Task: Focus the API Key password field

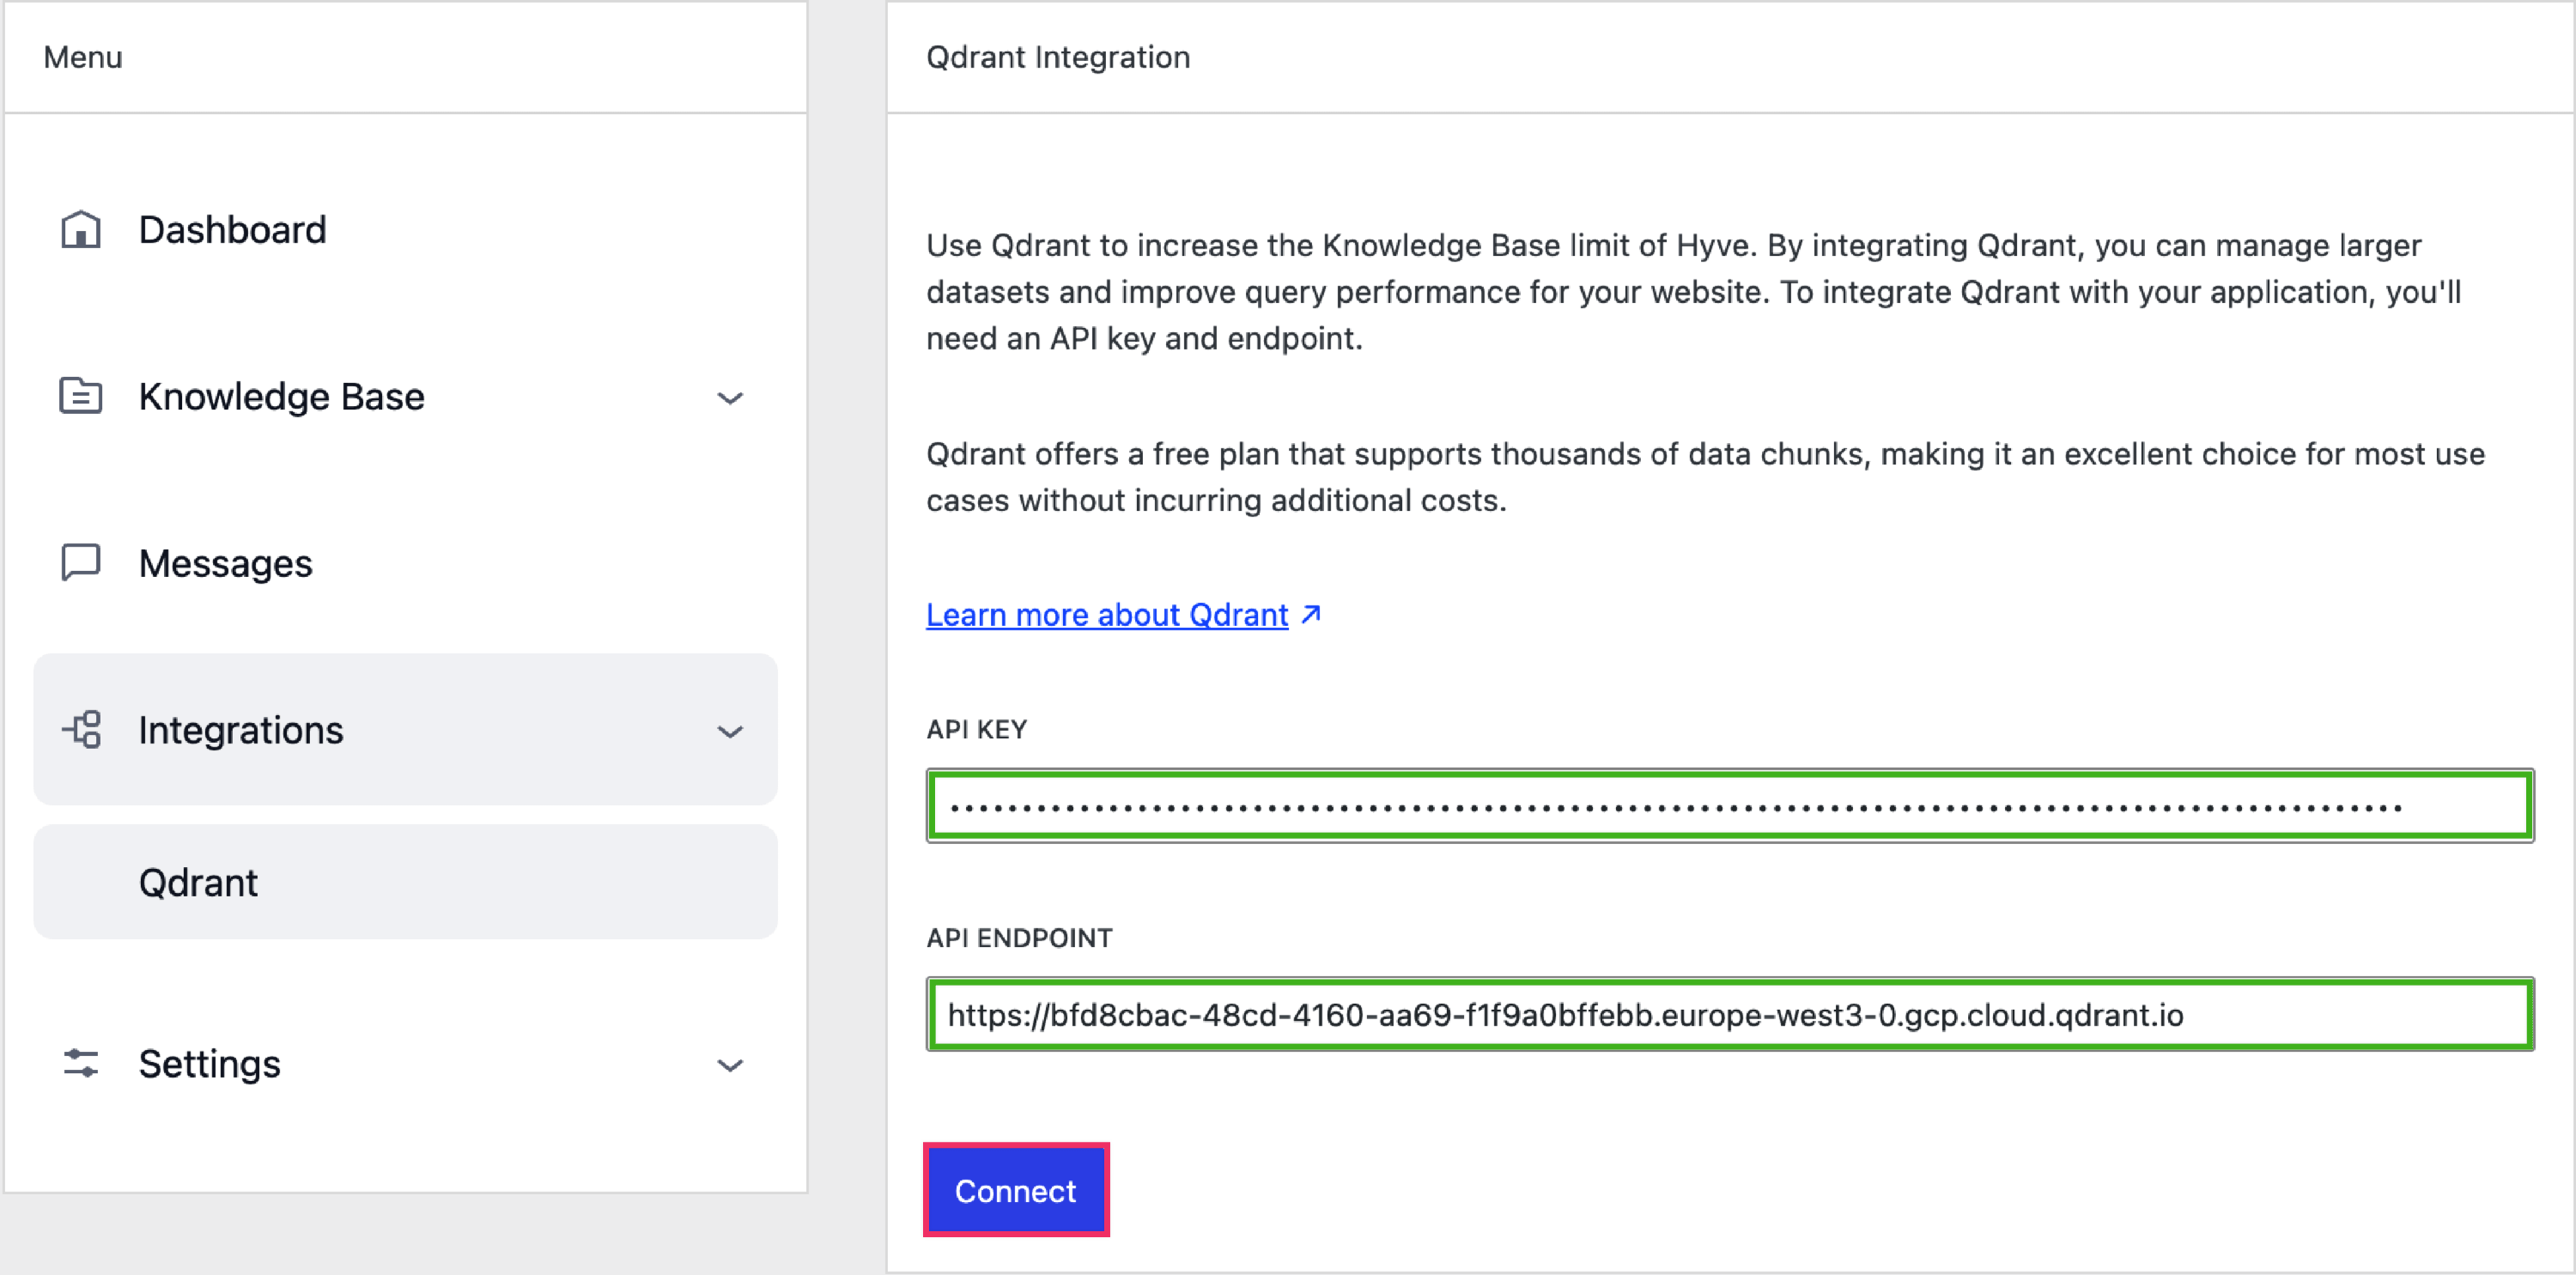Action: click(x=1730, y=807)
